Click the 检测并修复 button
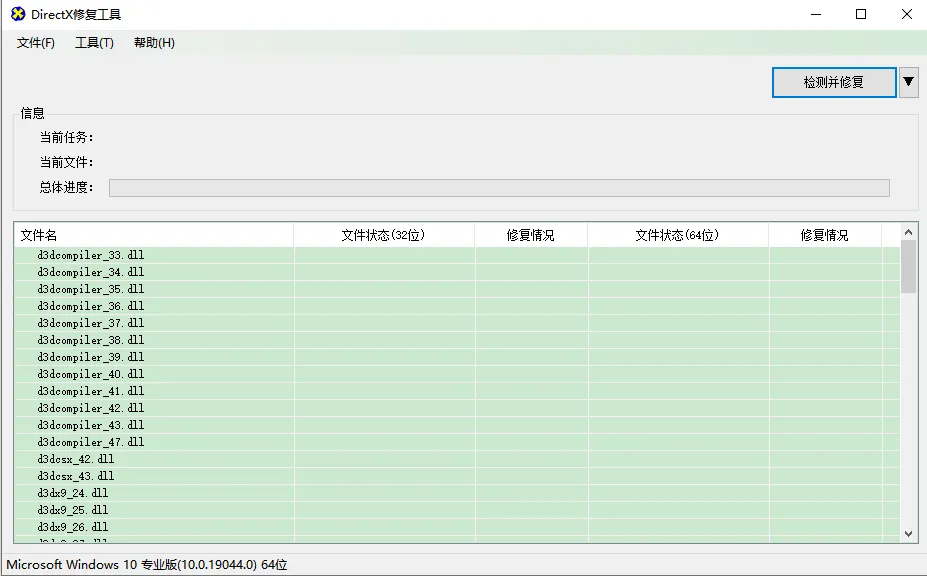The image size is (927, 576). [x=834, y=82]
